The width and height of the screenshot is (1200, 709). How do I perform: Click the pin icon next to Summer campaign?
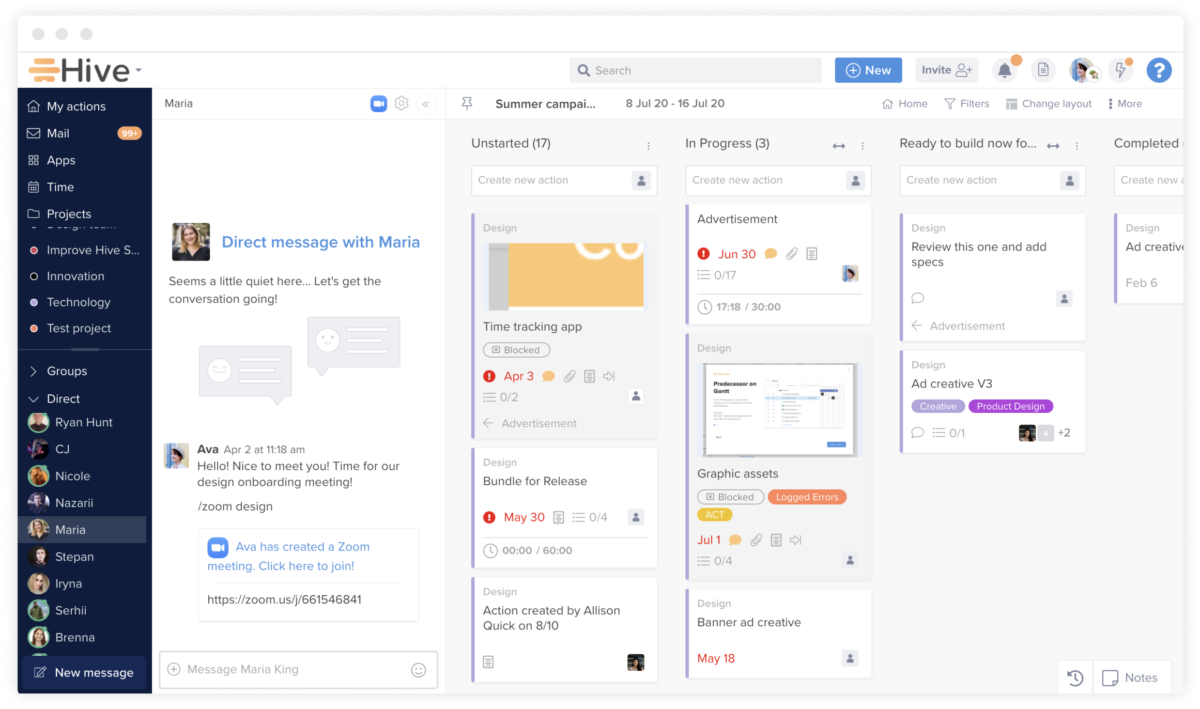pyautogui.click(x=467, y=103)
